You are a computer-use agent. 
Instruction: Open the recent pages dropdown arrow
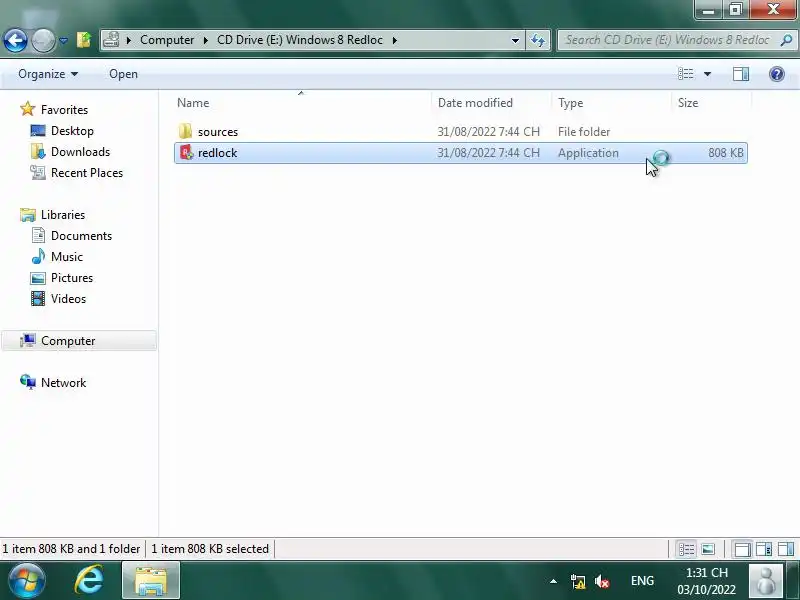click(x=63, y=40)
